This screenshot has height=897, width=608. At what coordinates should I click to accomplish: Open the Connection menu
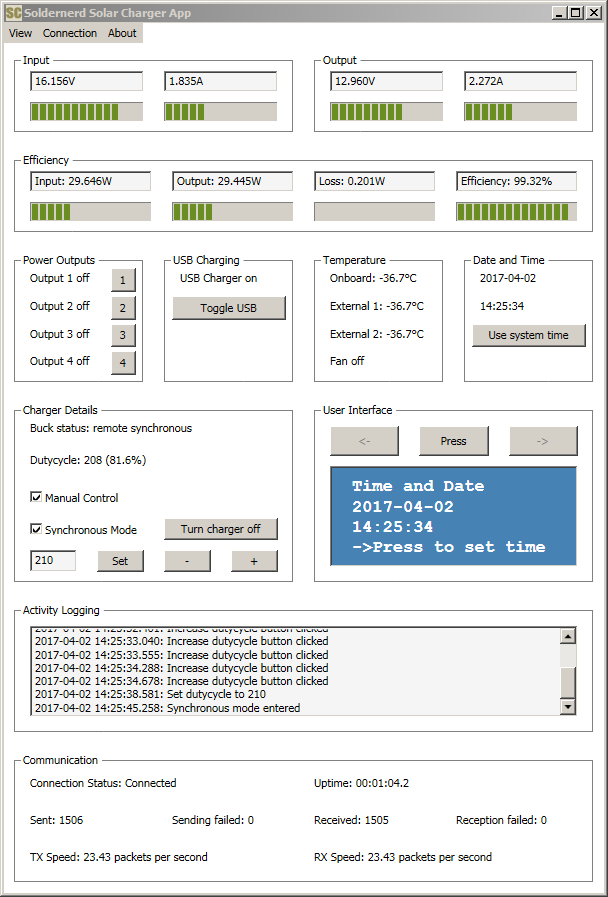click(x=70, y=33)
